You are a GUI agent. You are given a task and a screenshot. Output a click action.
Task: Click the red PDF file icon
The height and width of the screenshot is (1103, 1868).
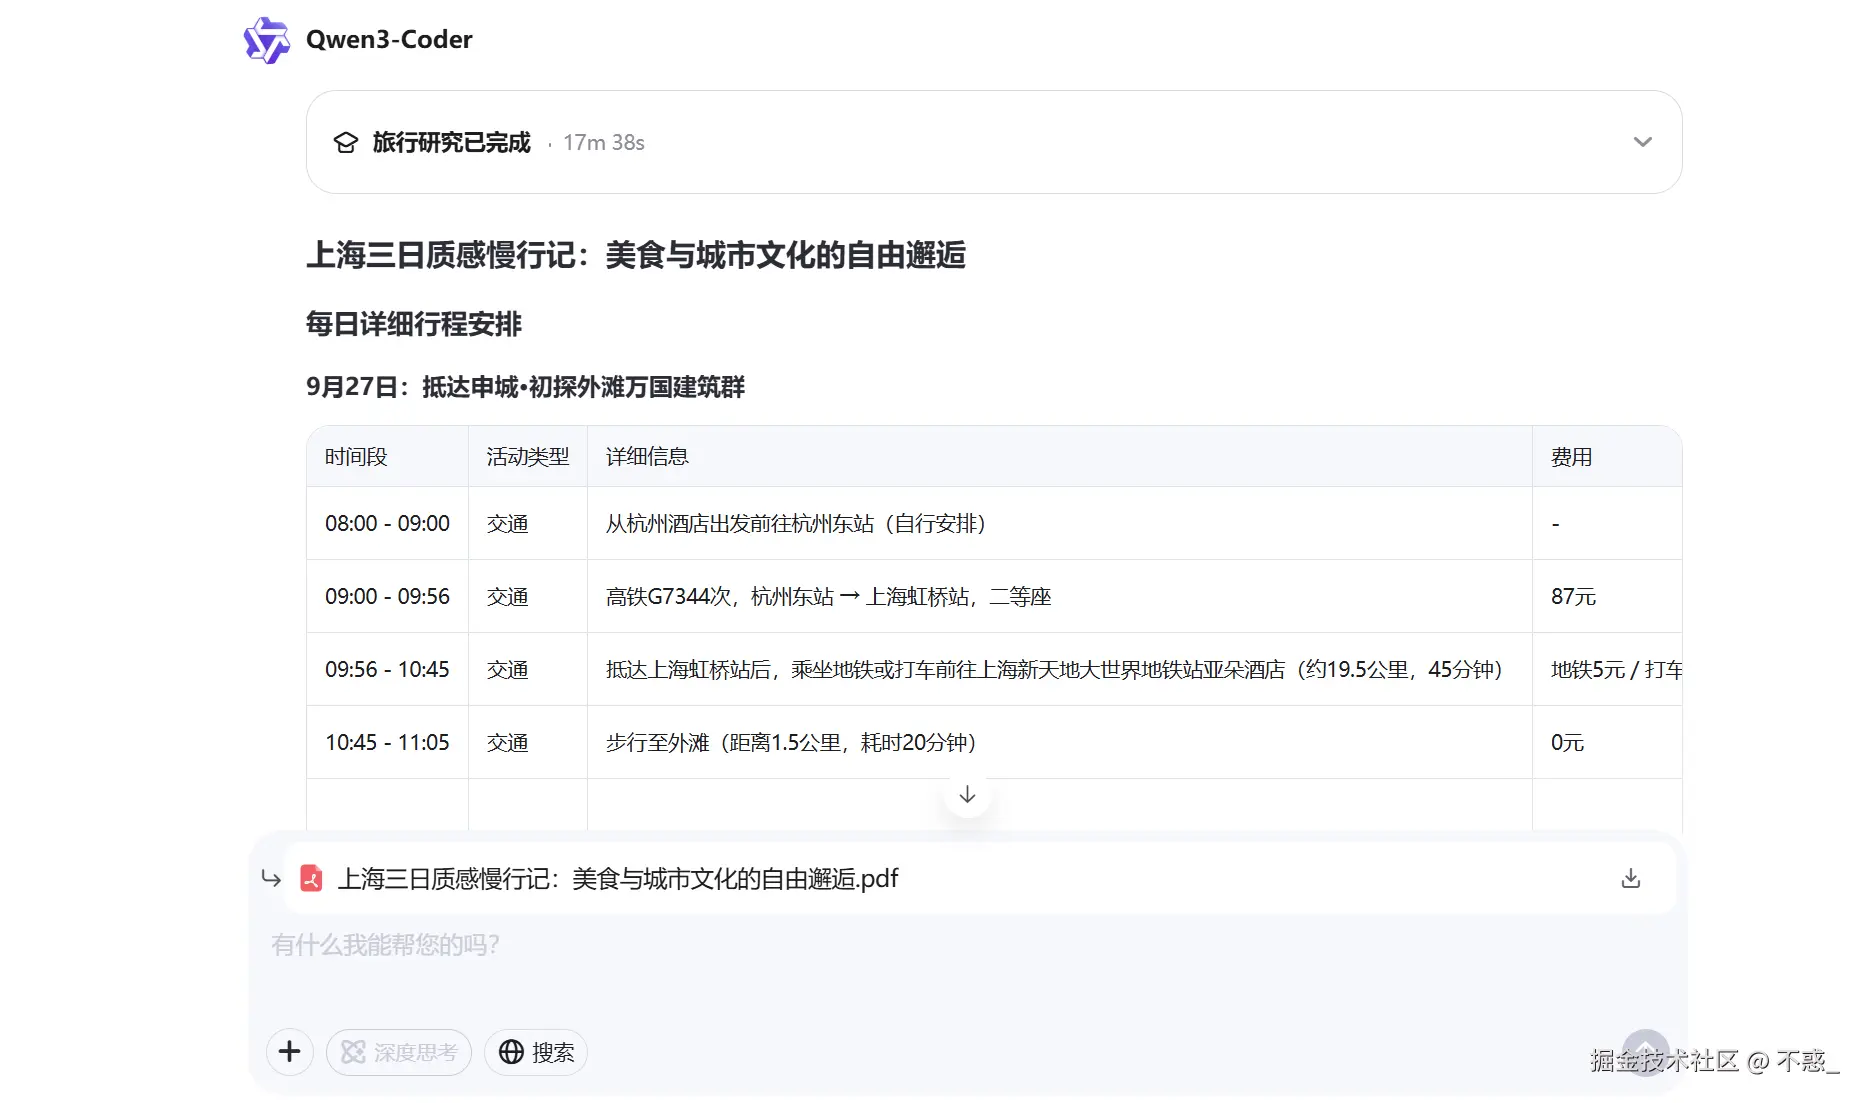coord(311,878)
